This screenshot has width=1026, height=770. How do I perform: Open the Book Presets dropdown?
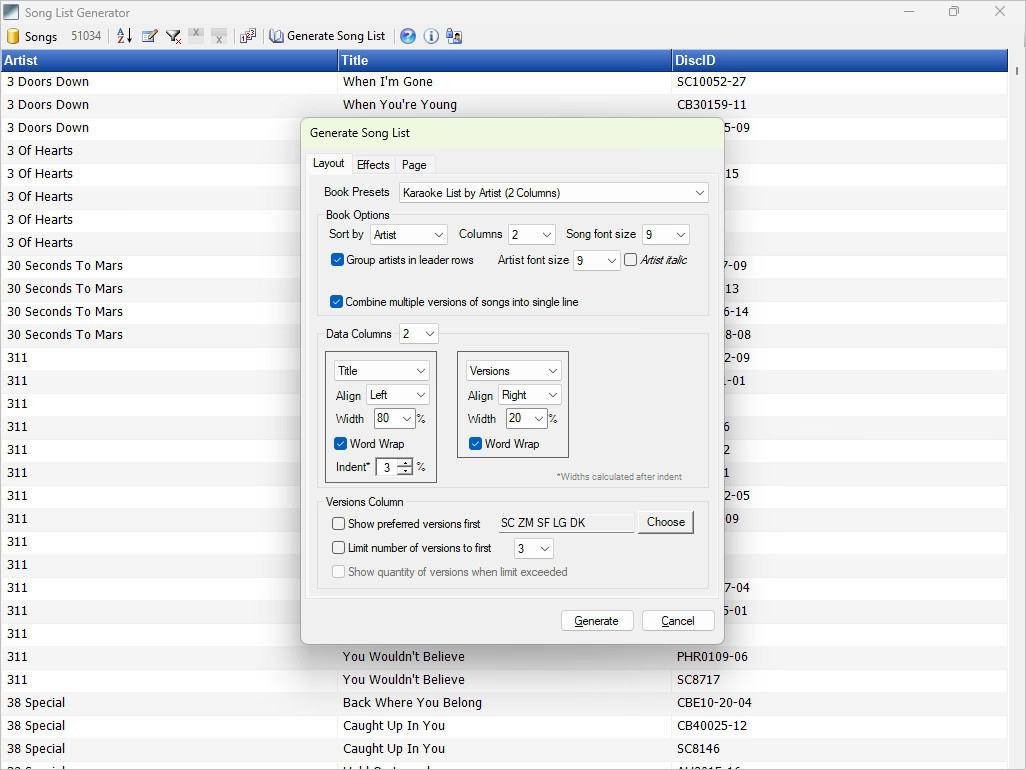pos(554,193)
